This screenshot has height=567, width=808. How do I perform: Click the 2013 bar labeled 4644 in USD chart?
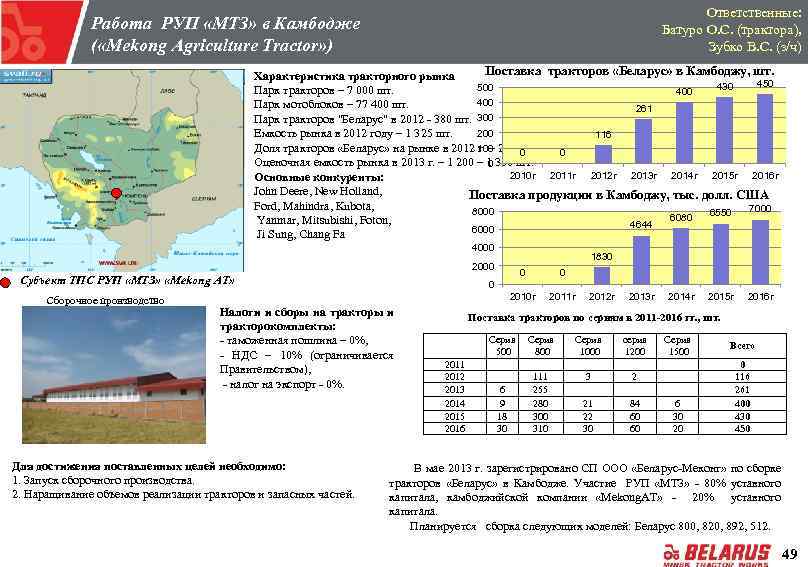pos(641,260)
